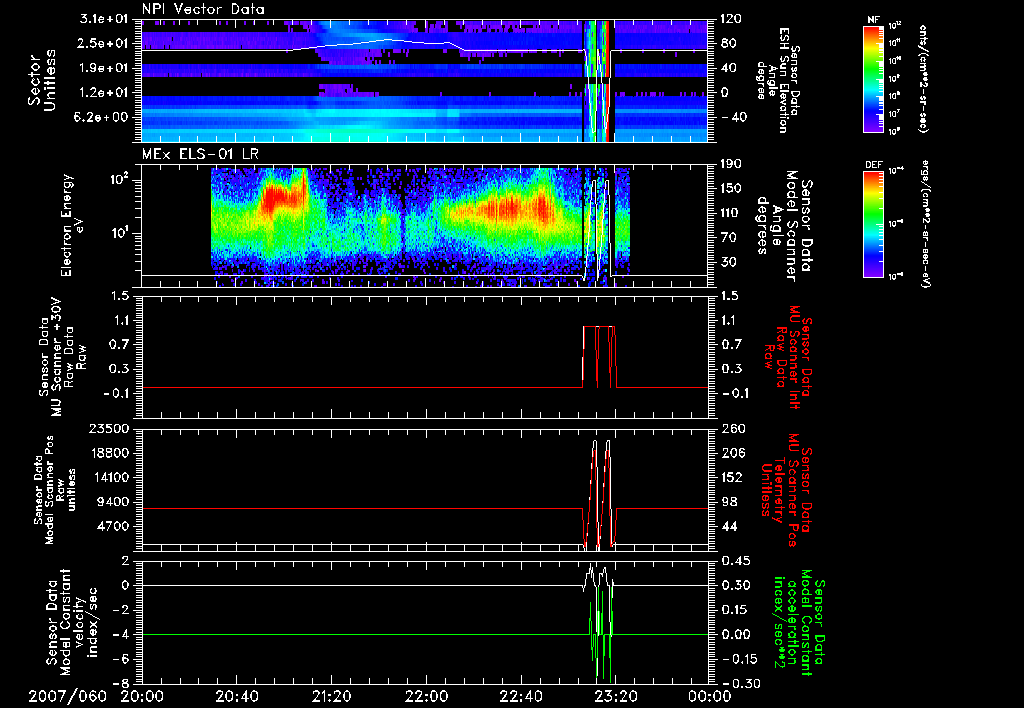Click the 23500 scanner position axis value

coord(108,428)
